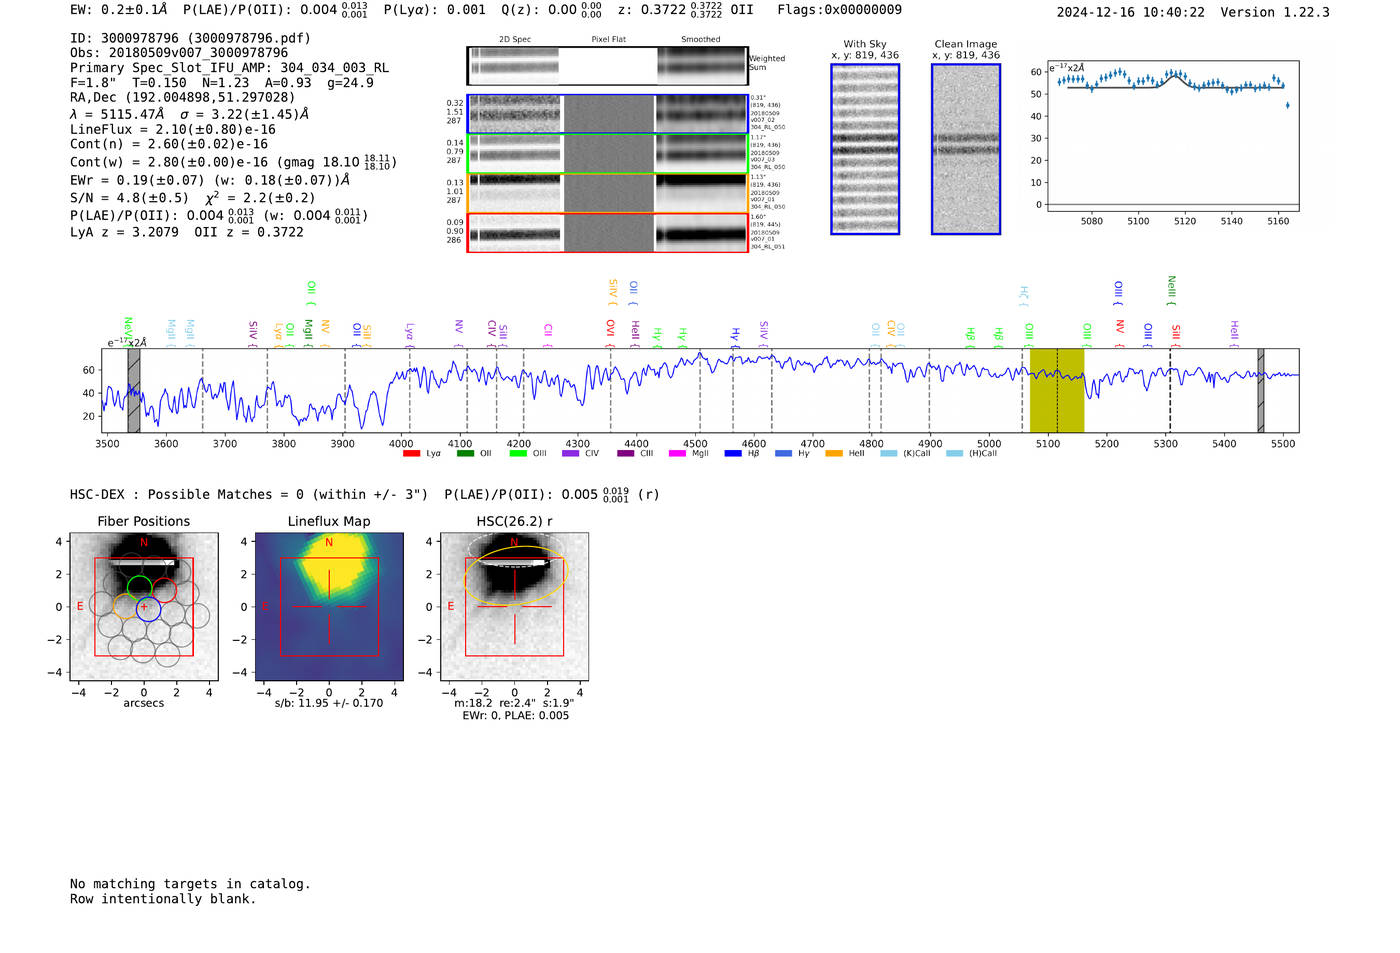Click the 'Obs: 20180509v007_3000978796' line

[179, 53]
